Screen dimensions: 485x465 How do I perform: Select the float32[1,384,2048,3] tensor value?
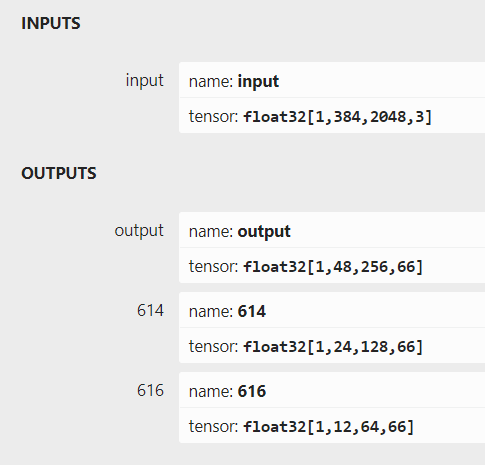pos(337,117)
